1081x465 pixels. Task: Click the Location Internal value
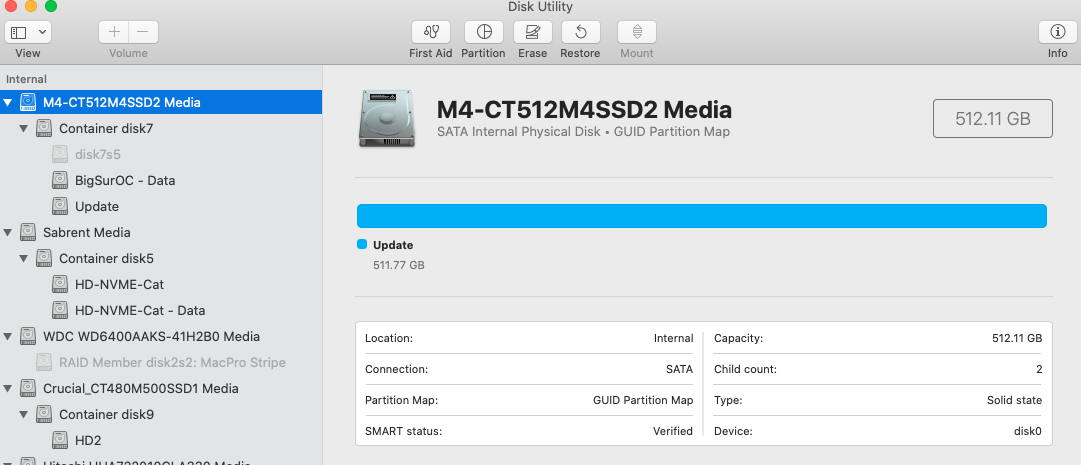click(674, 338)
